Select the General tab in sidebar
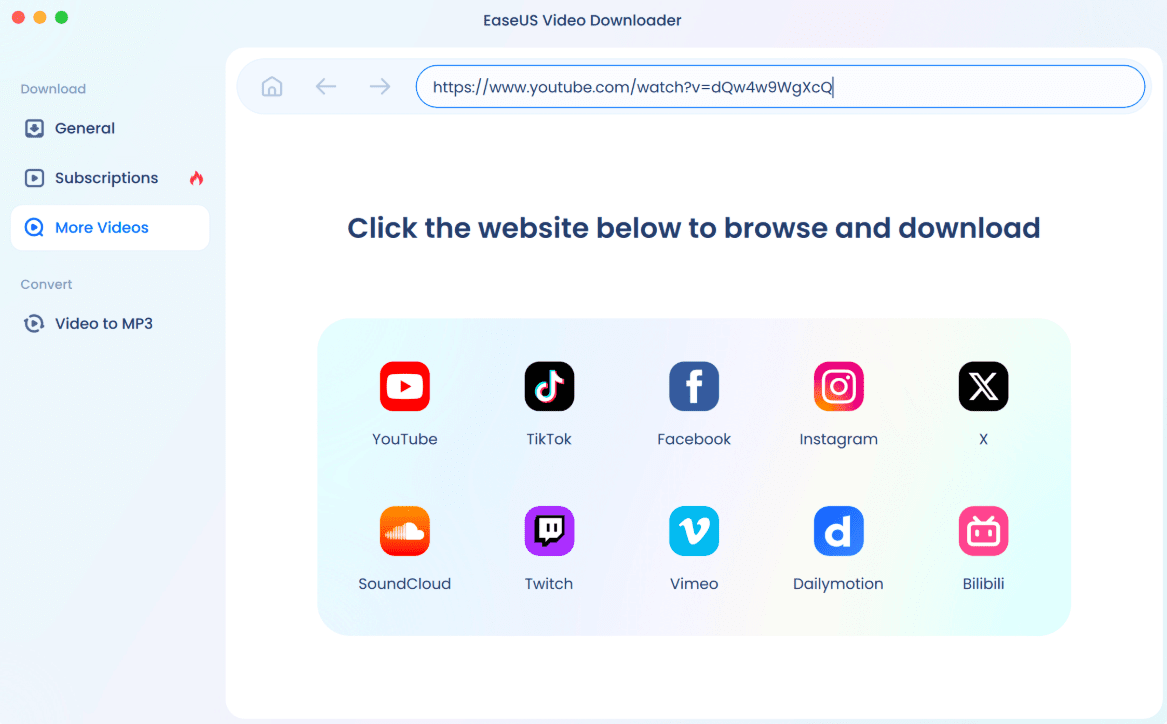 110,128
